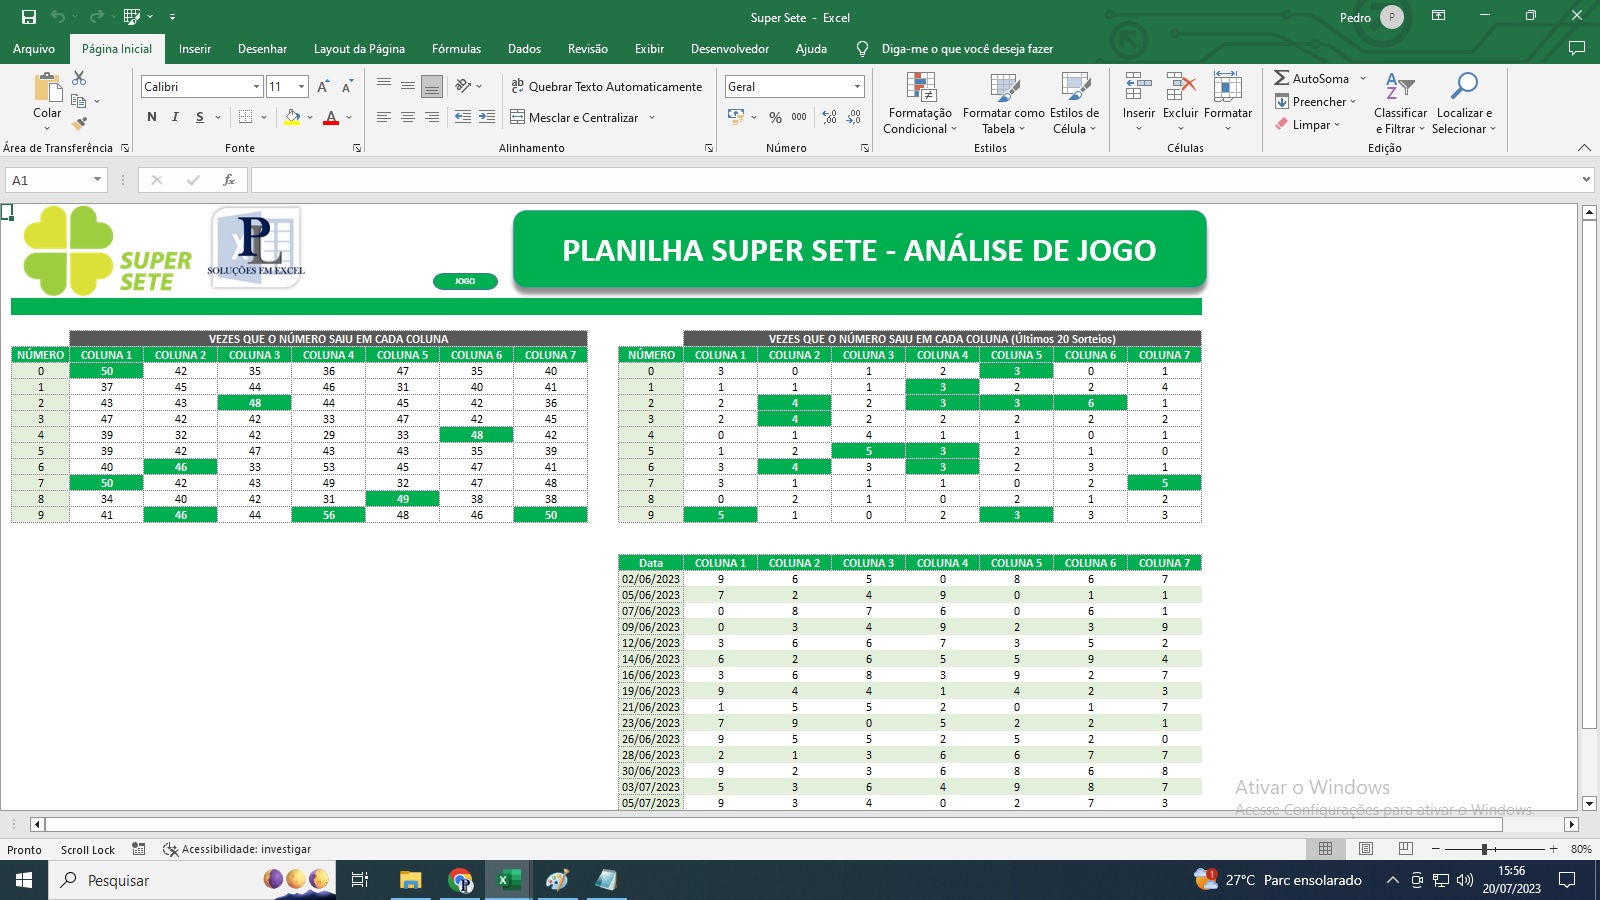Save the workbook with the disk icon

click(x=29, y=17)
